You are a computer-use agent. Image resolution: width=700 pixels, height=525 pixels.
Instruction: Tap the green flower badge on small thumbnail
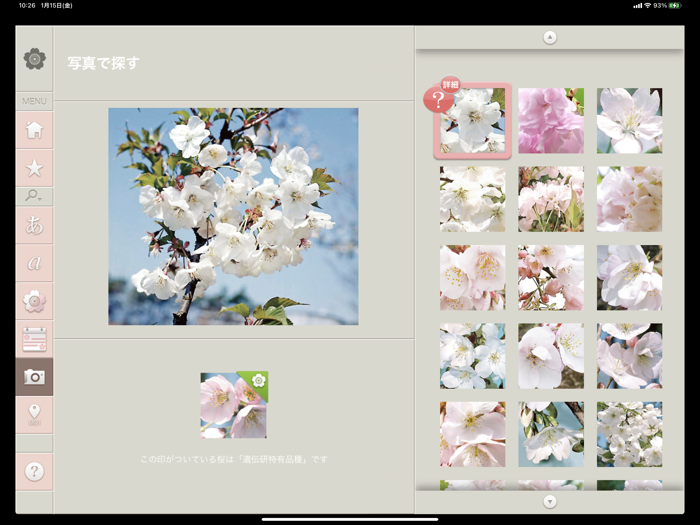[x=257, y=382]
